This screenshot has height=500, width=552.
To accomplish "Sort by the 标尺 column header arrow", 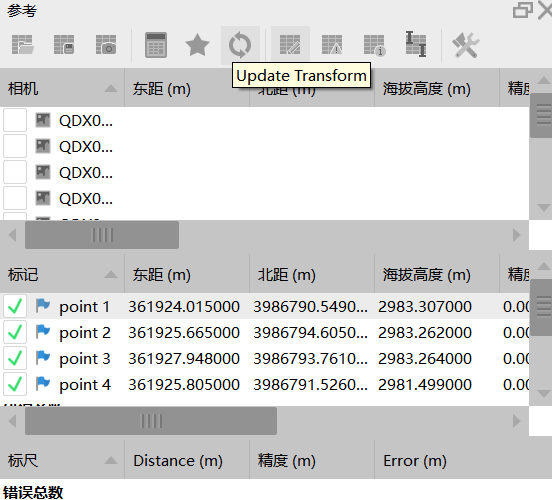I will click(111, 460).
